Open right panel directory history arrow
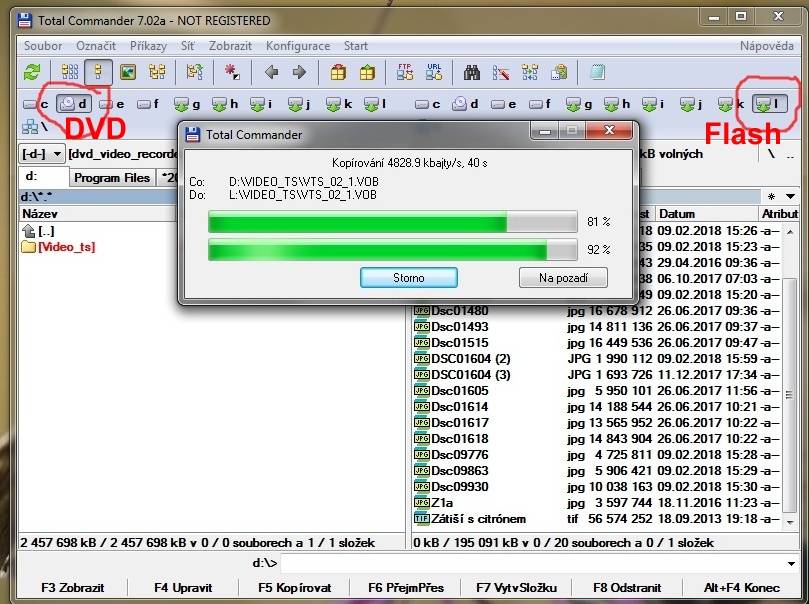Image resolution: width=809 pixels, height=604 pixels. tap(790, 197)
